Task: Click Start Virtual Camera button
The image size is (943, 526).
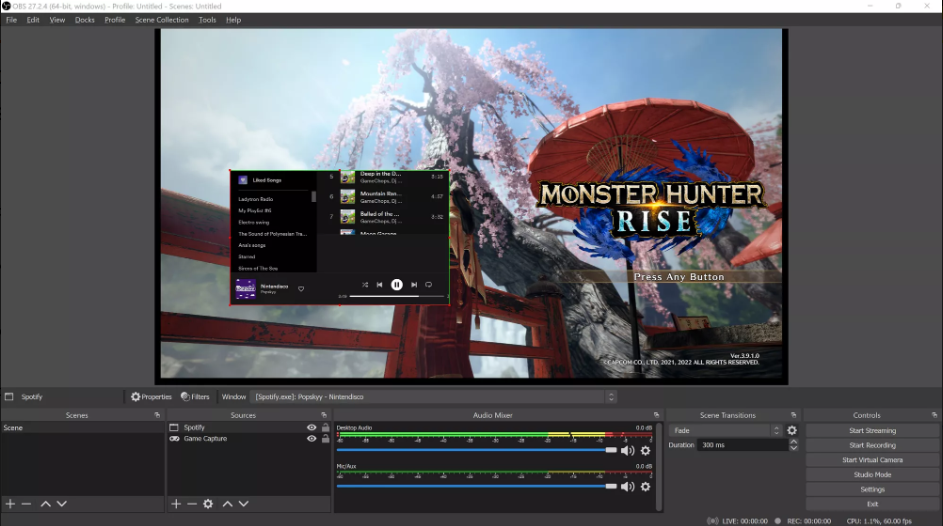Action: [872, 460]
